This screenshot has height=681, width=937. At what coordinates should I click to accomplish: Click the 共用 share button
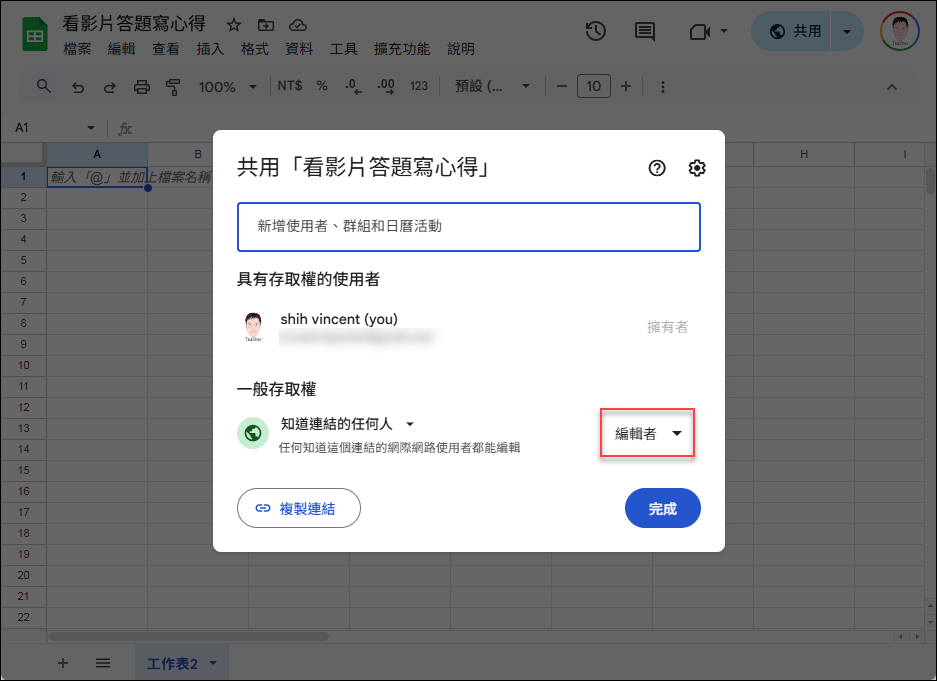click(x=792, y=31)
